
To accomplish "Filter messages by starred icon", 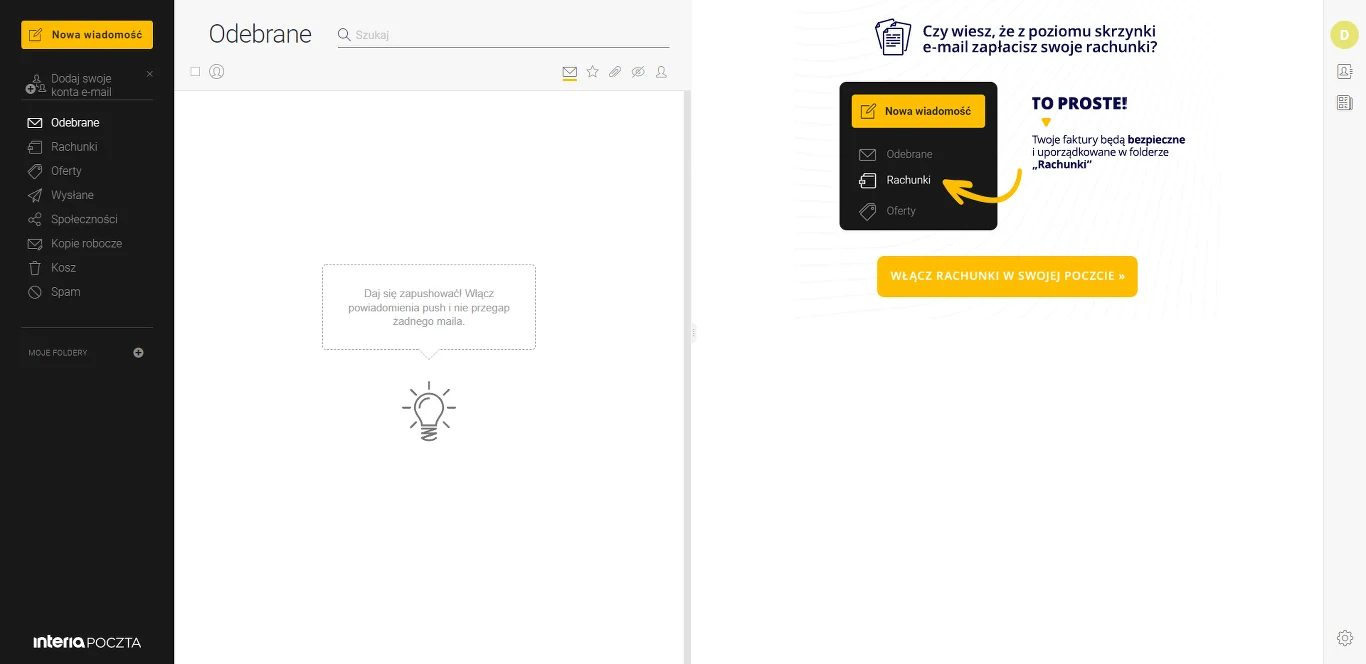I will [x=592, y=72].
